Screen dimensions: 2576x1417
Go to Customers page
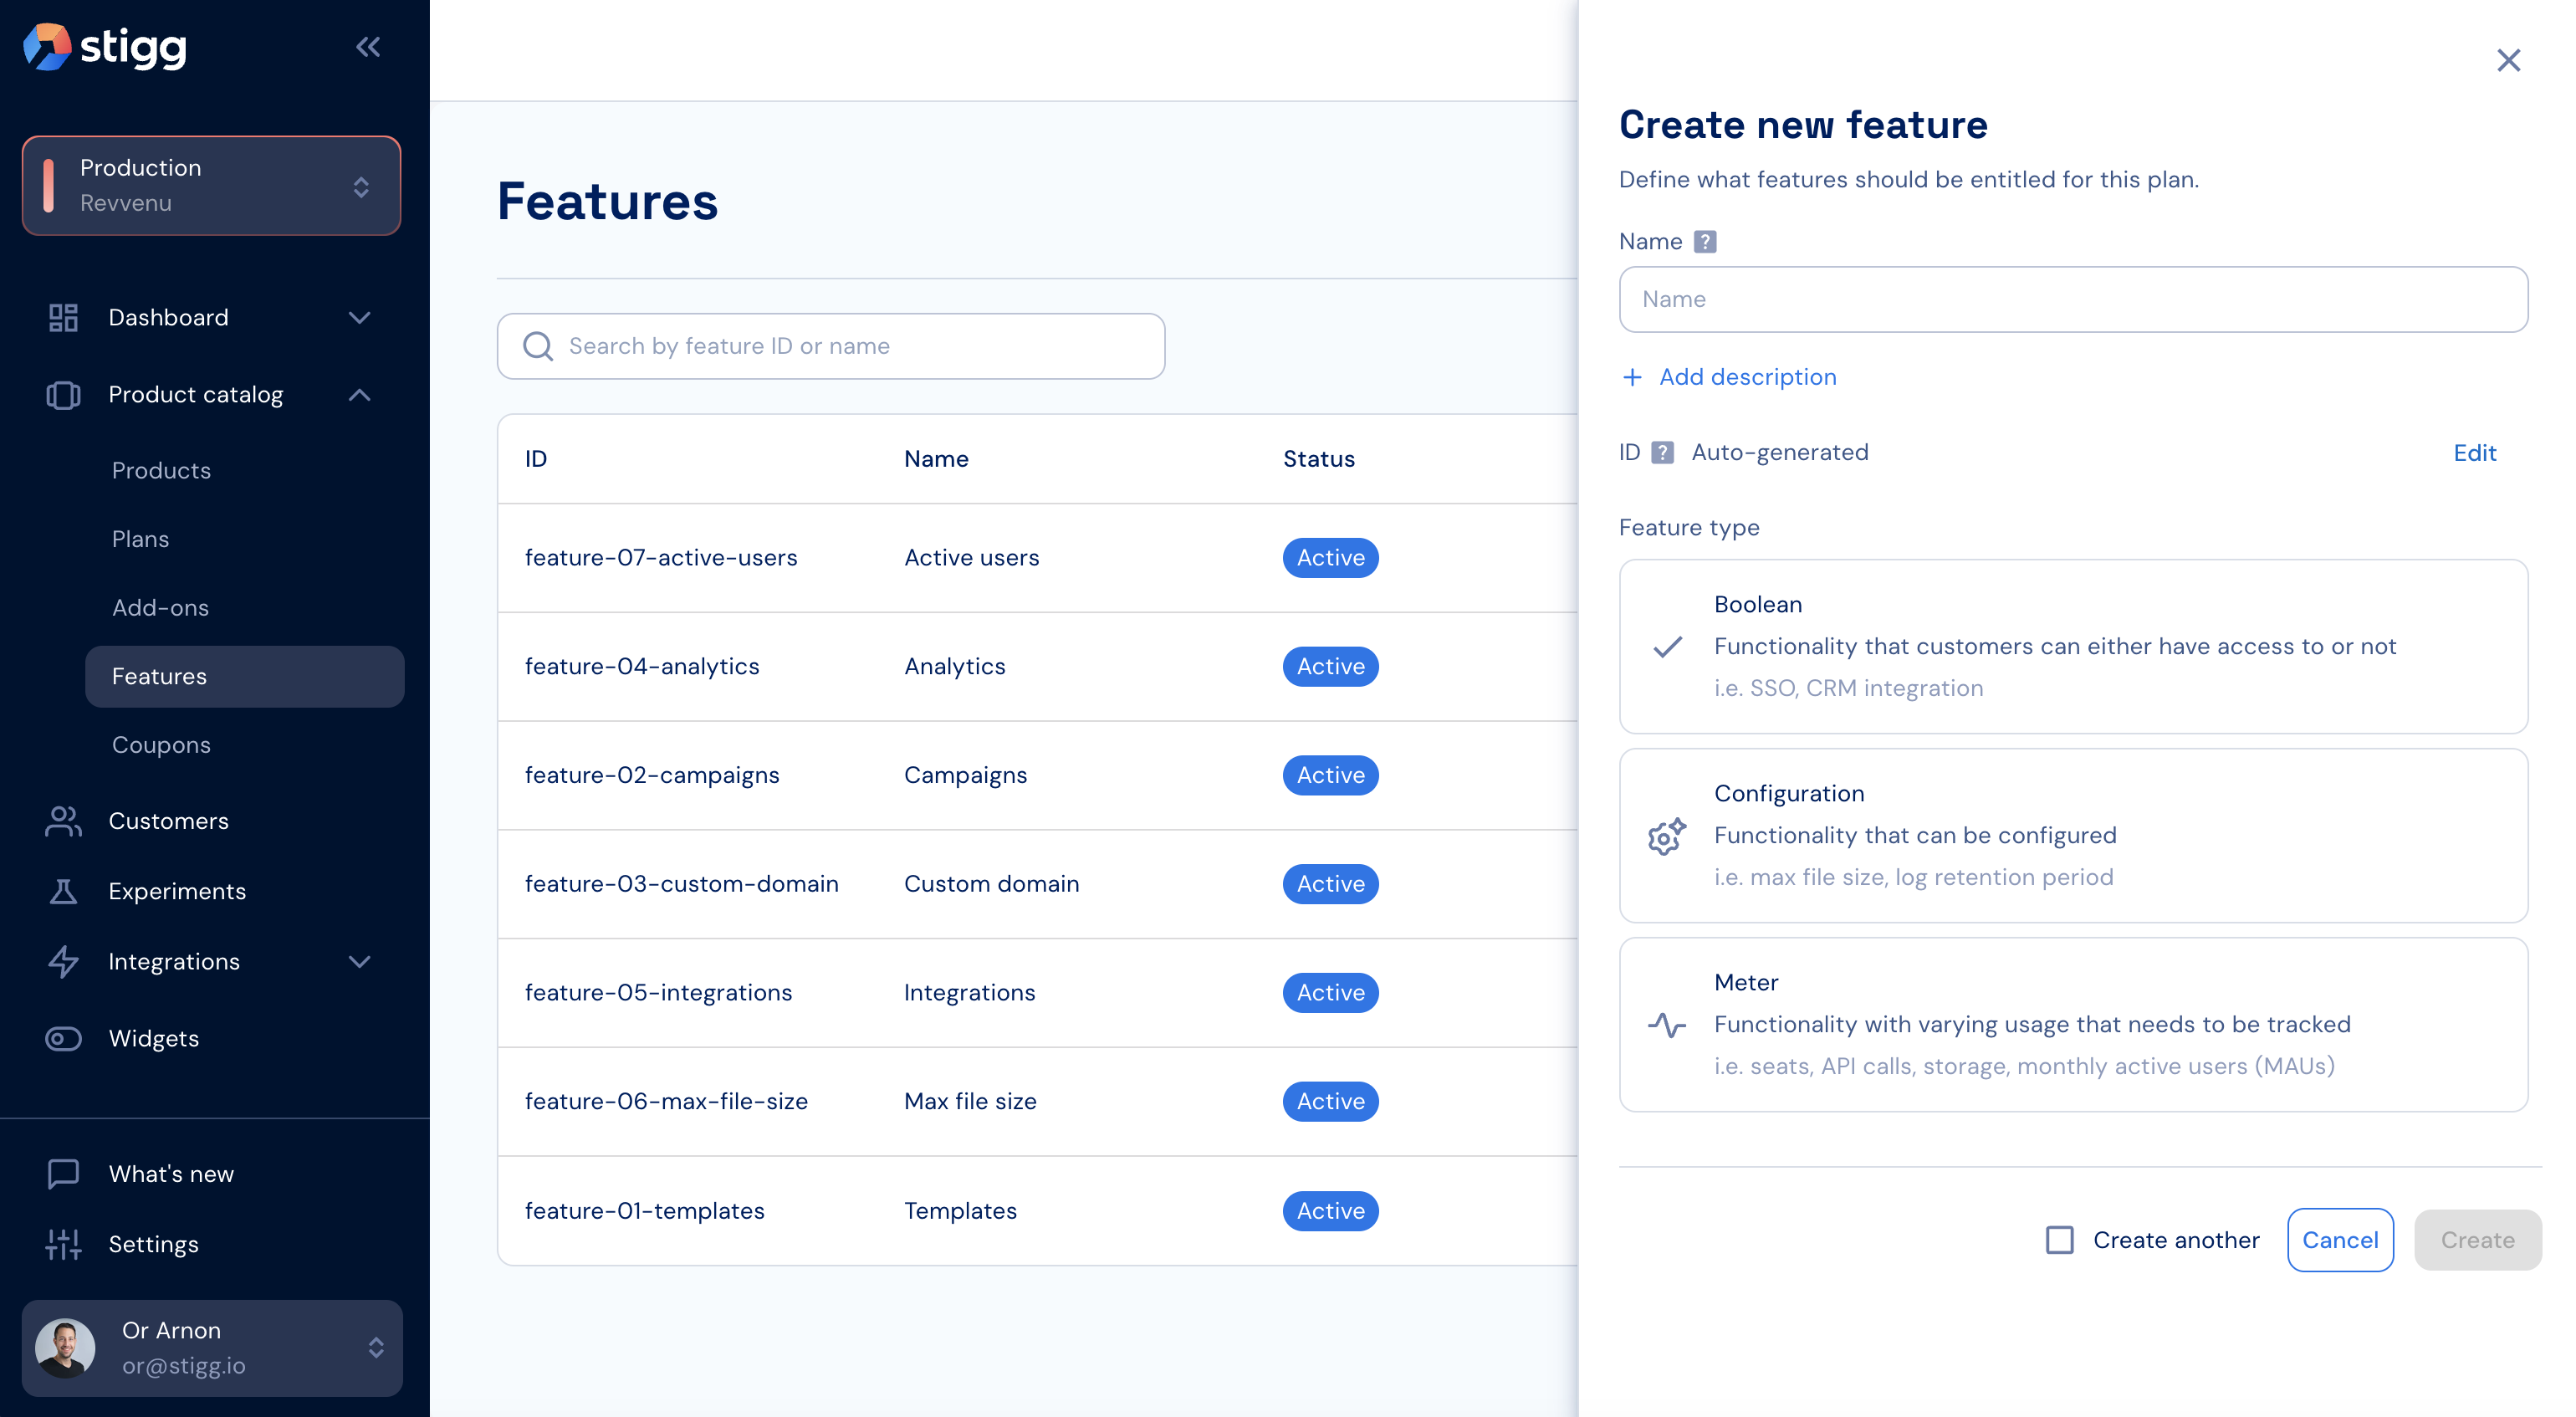pyautogui.click(x=168, y=821)
